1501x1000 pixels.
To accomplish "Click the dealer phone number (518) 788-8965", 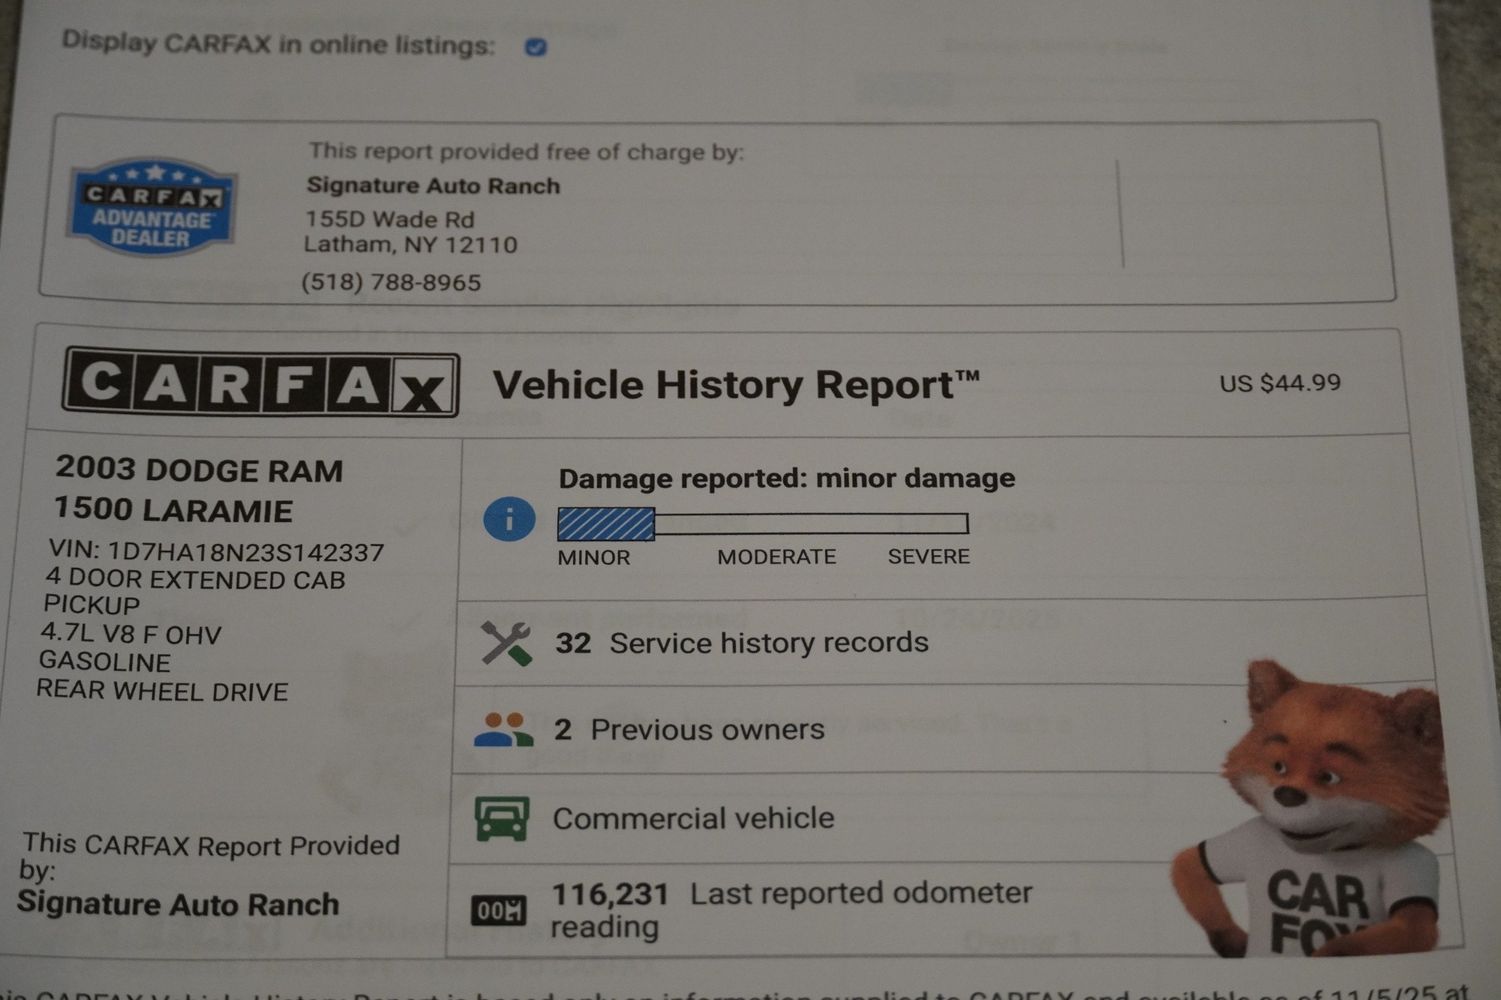I will (391, 283).
